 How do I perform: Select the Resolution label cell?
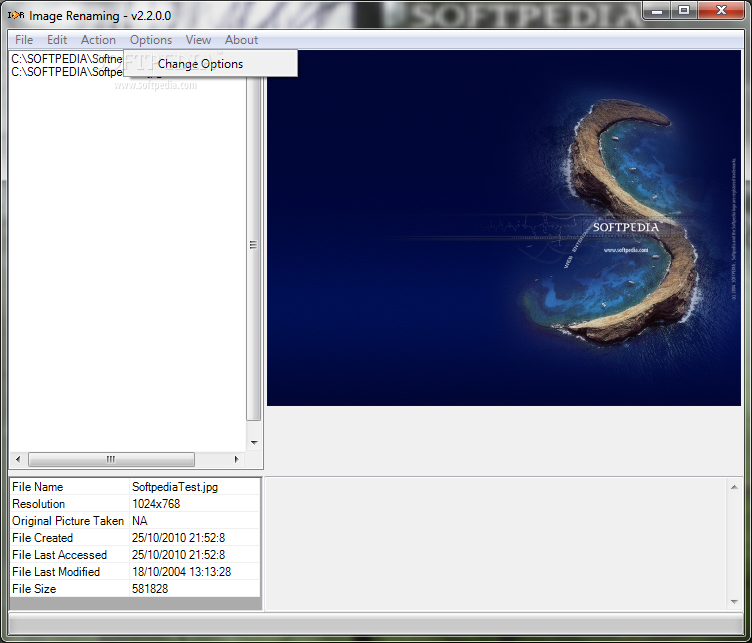click(x=70, y=504)
